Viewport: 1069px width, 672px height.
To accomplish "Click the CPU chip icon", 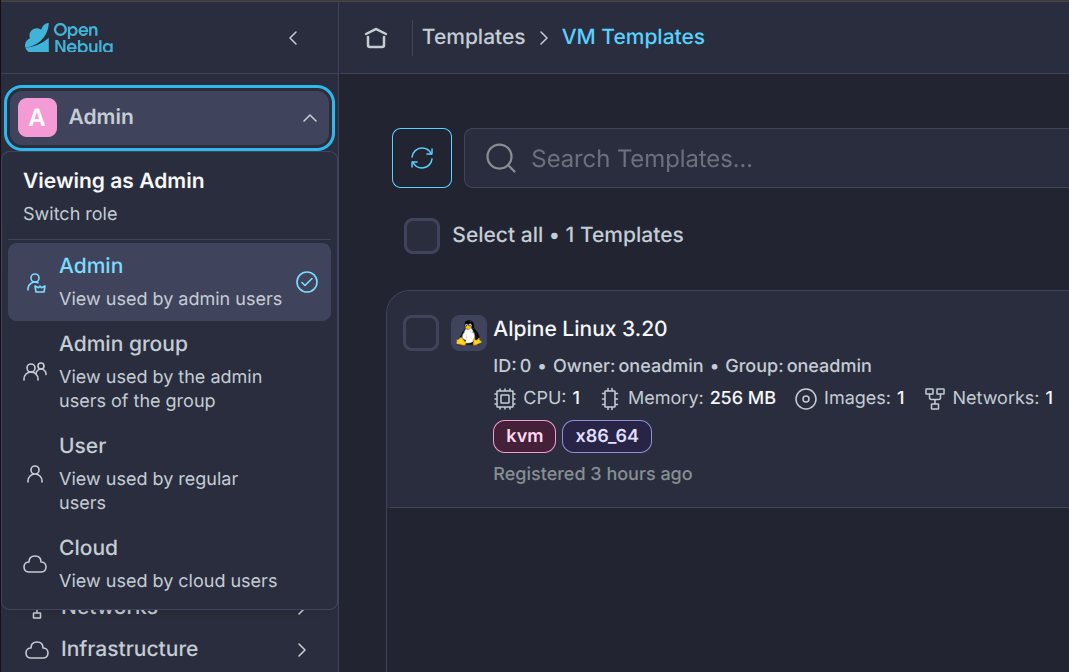I will [505, 398].
